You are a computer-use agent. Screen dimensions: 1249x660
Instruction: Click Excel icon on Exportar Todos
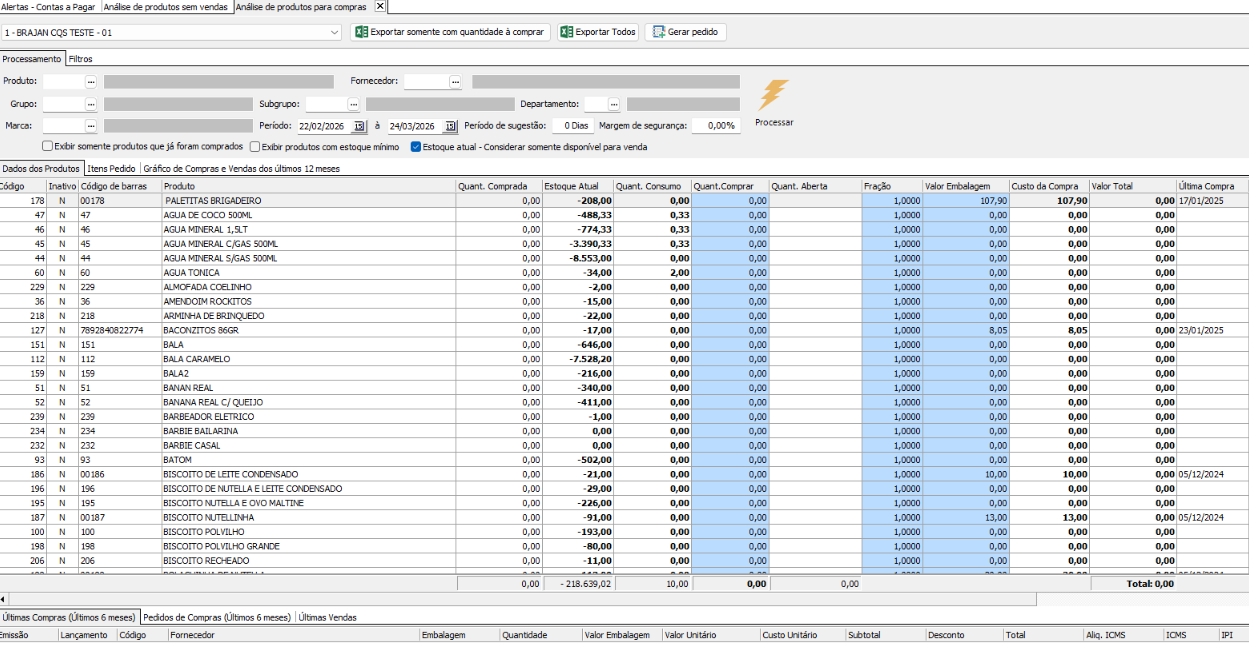click(x=567, y=32)
